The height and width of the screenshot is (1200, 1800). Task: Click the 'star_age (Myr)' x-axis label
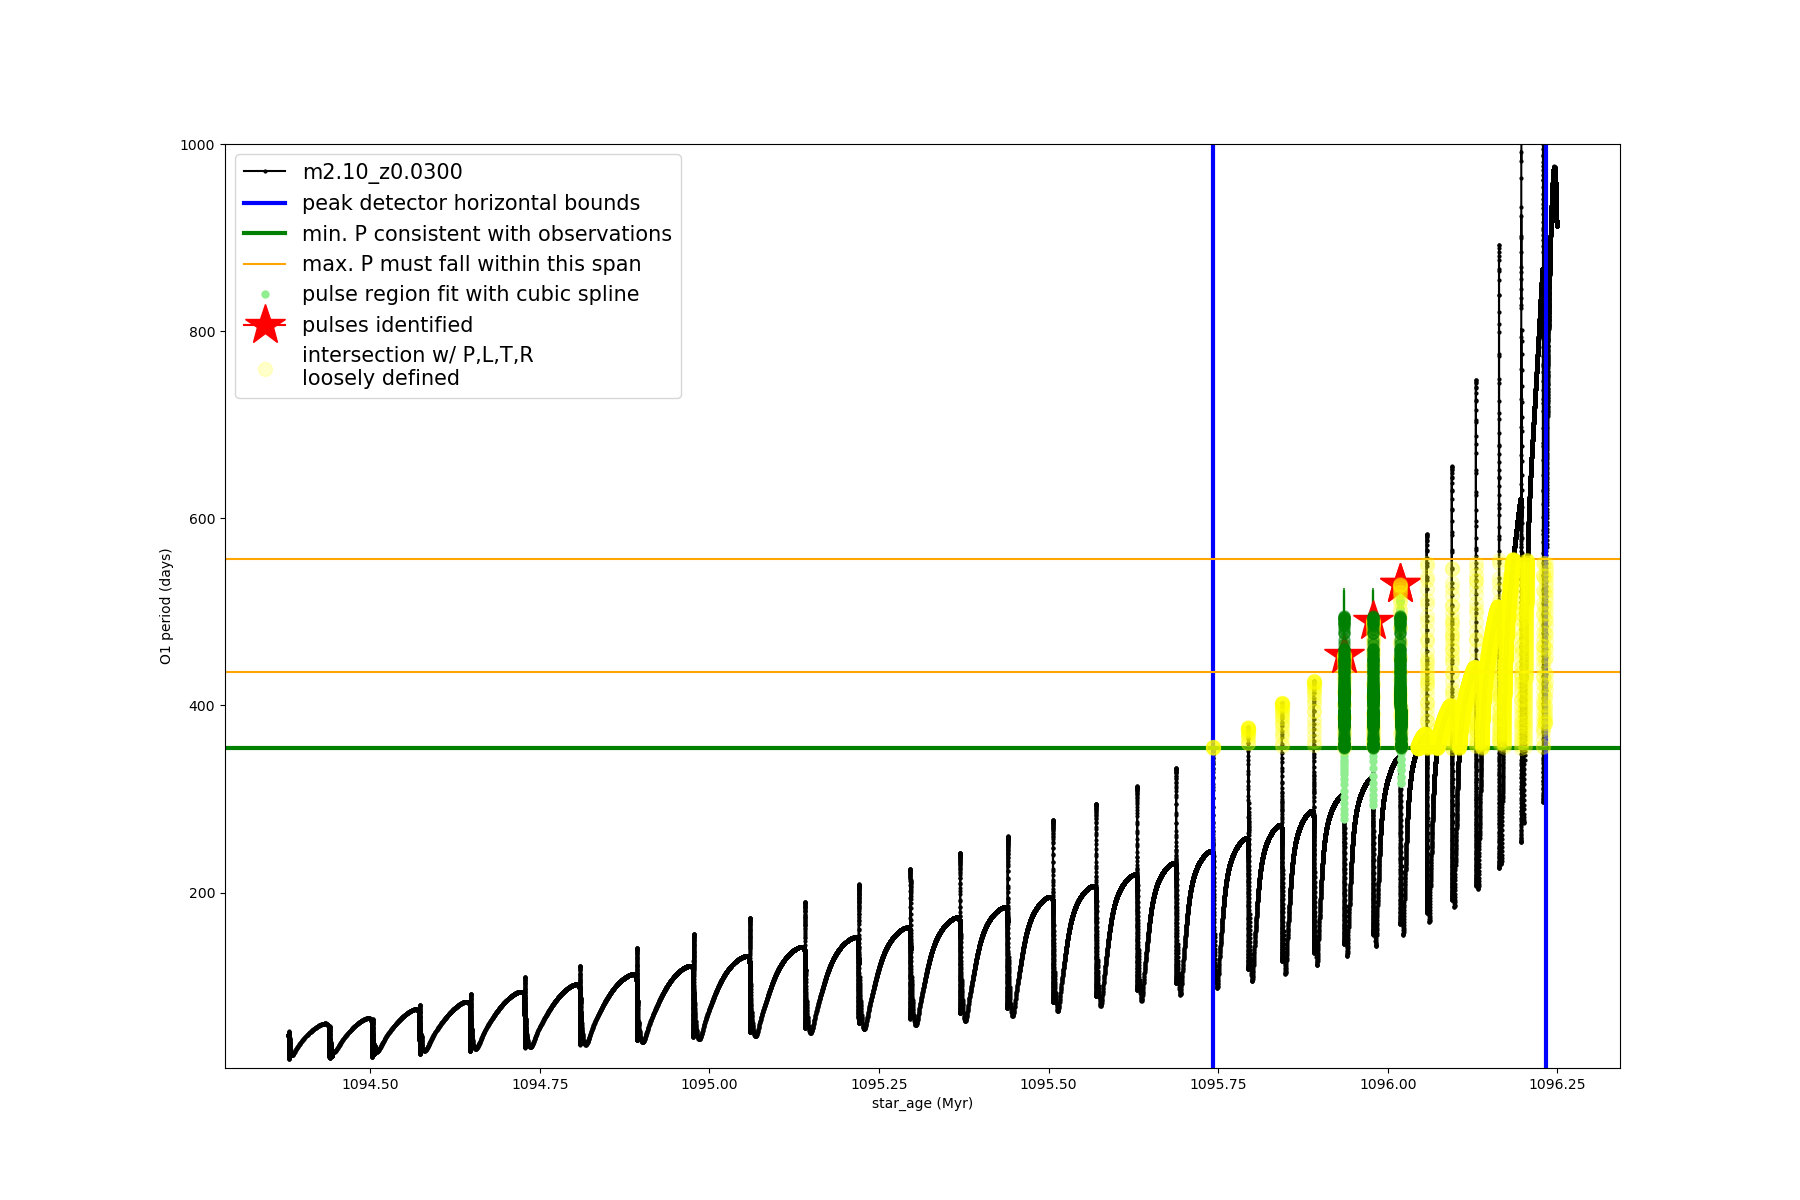tap(922, 1103)
